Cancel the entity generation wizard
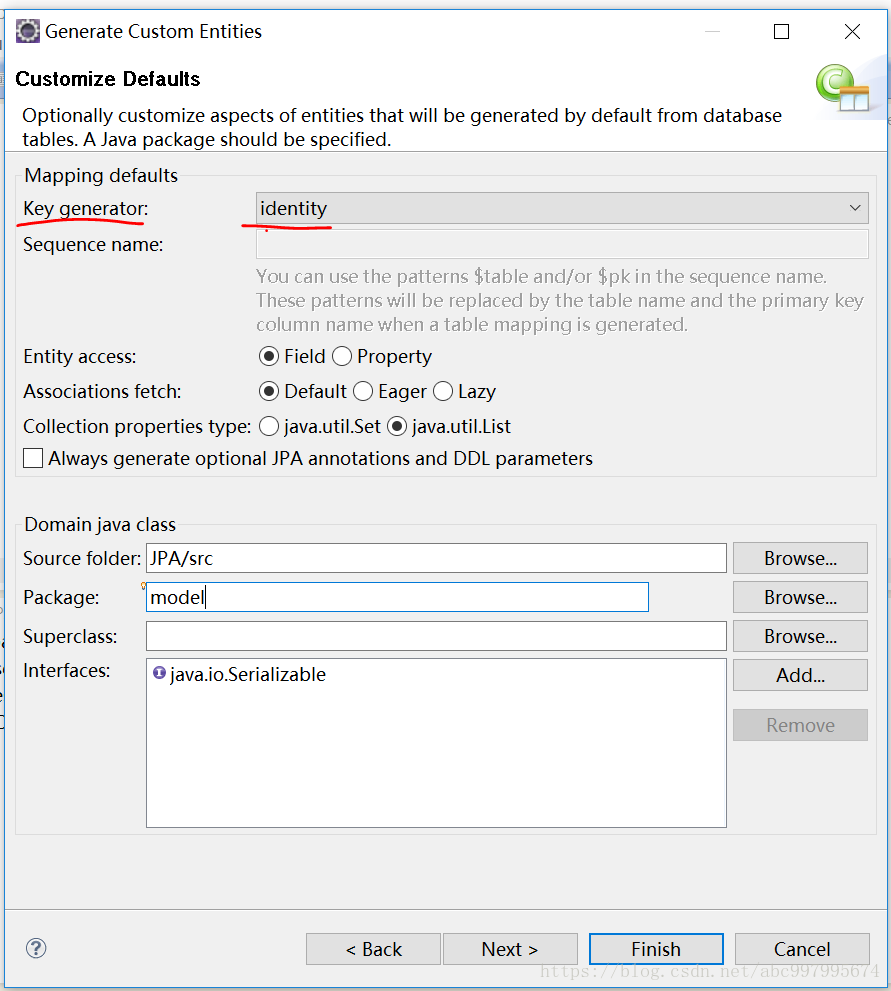 pos(802,948)
